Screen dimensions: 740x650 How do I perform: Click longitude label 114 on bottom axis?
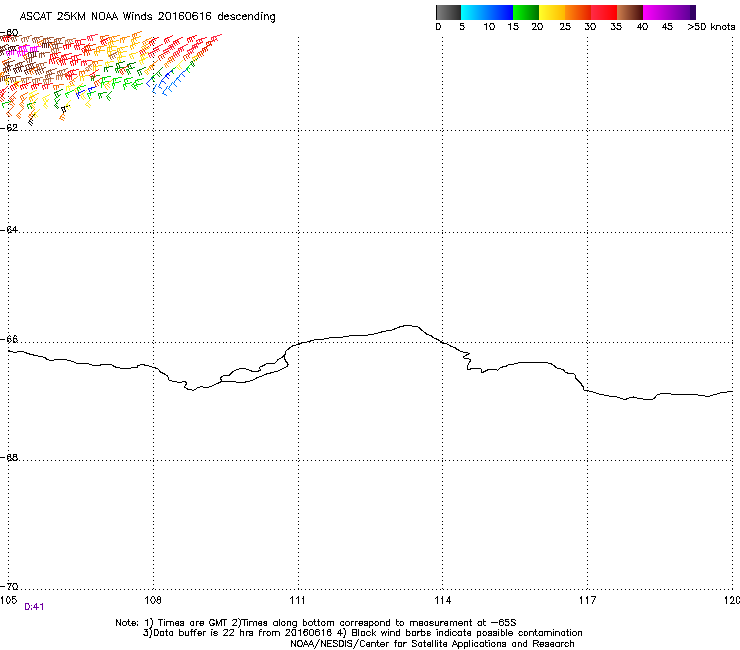(x=443, y=600)
